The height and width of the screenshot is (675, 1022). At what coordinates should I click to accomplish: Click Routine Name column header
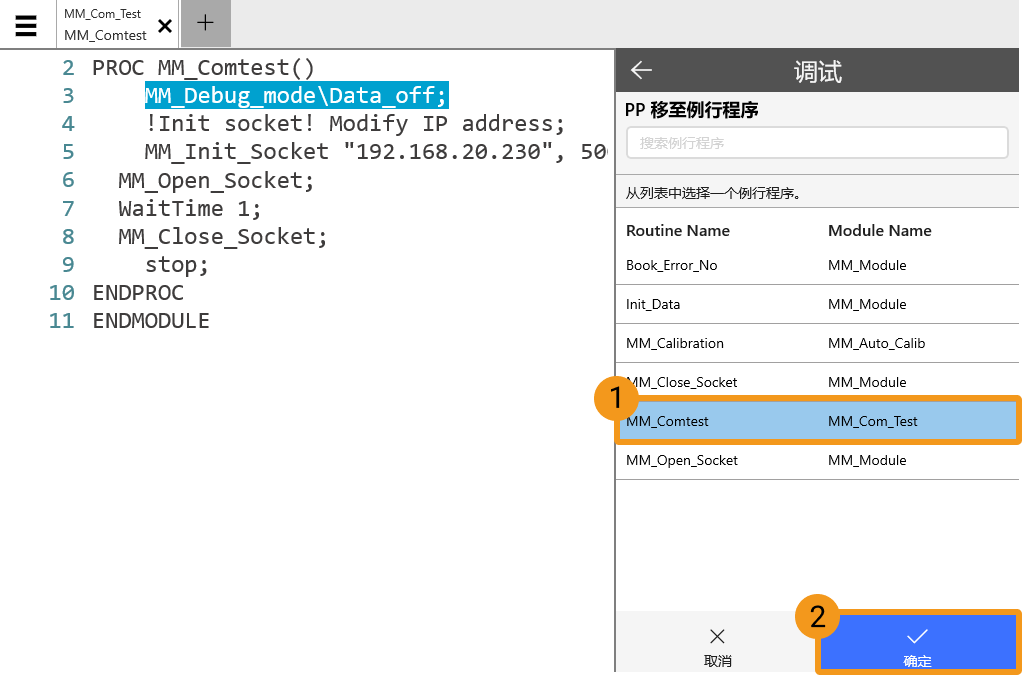(x=678, y=231)
